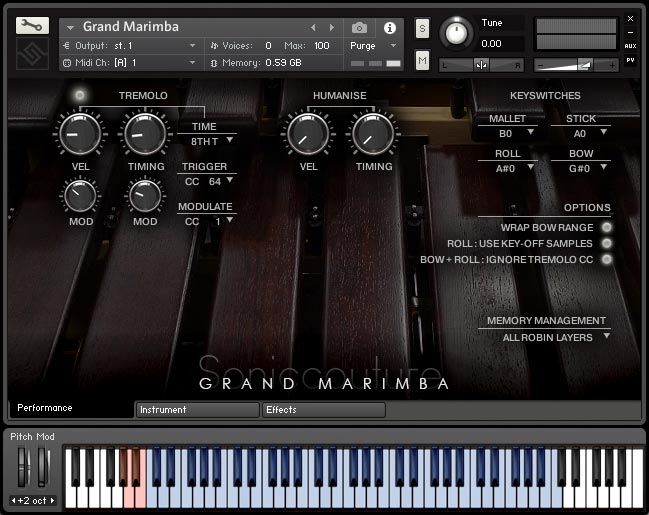The height and width of the screenshot is (515, 649).
Task: Enable Wrap Bow Range option
Action: pos(607,227)
